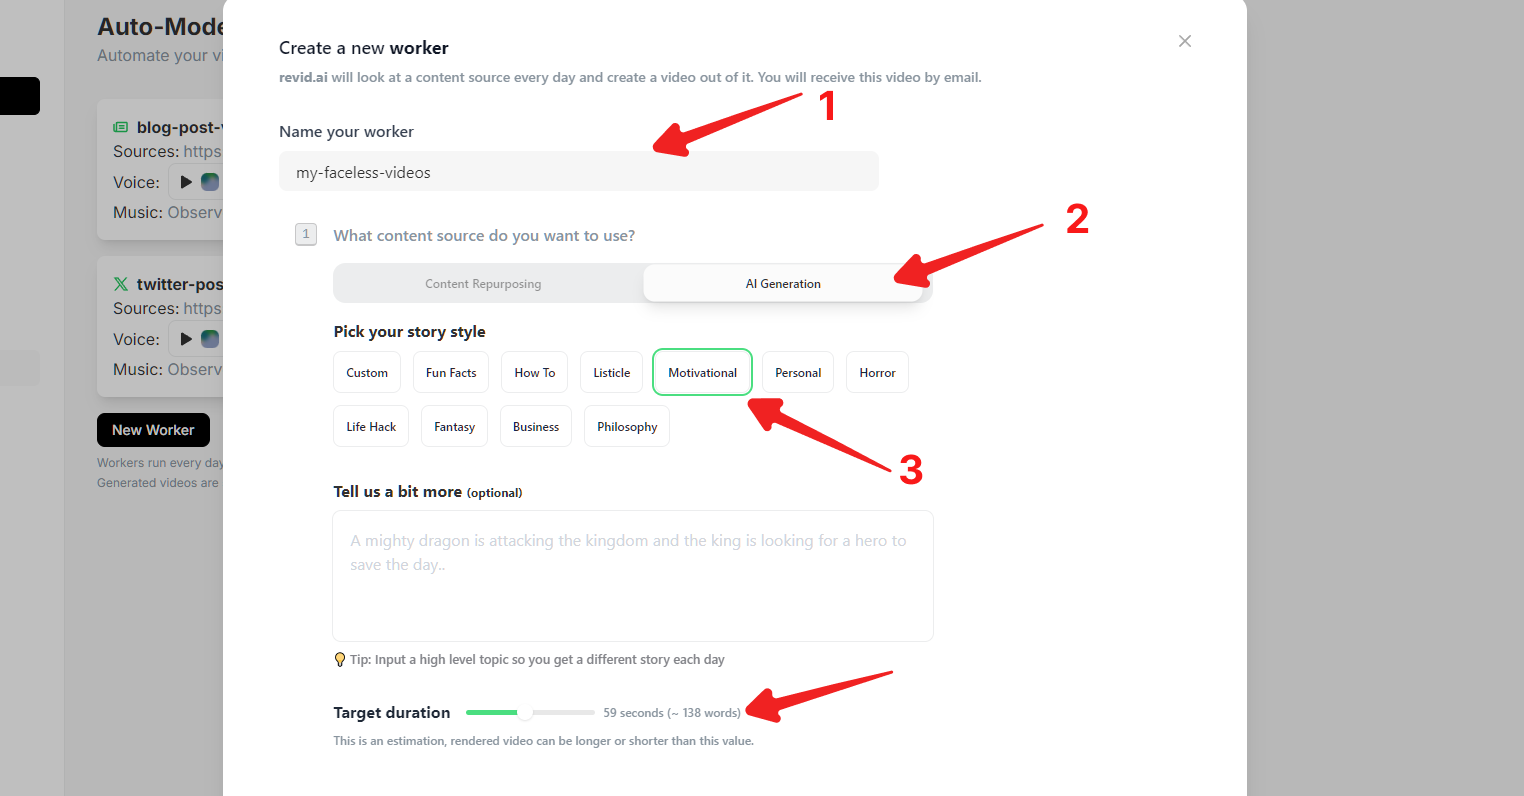The image size is (1524, 796).
Task: Choose the Fun Facts story style
Action: click(451, 373)
